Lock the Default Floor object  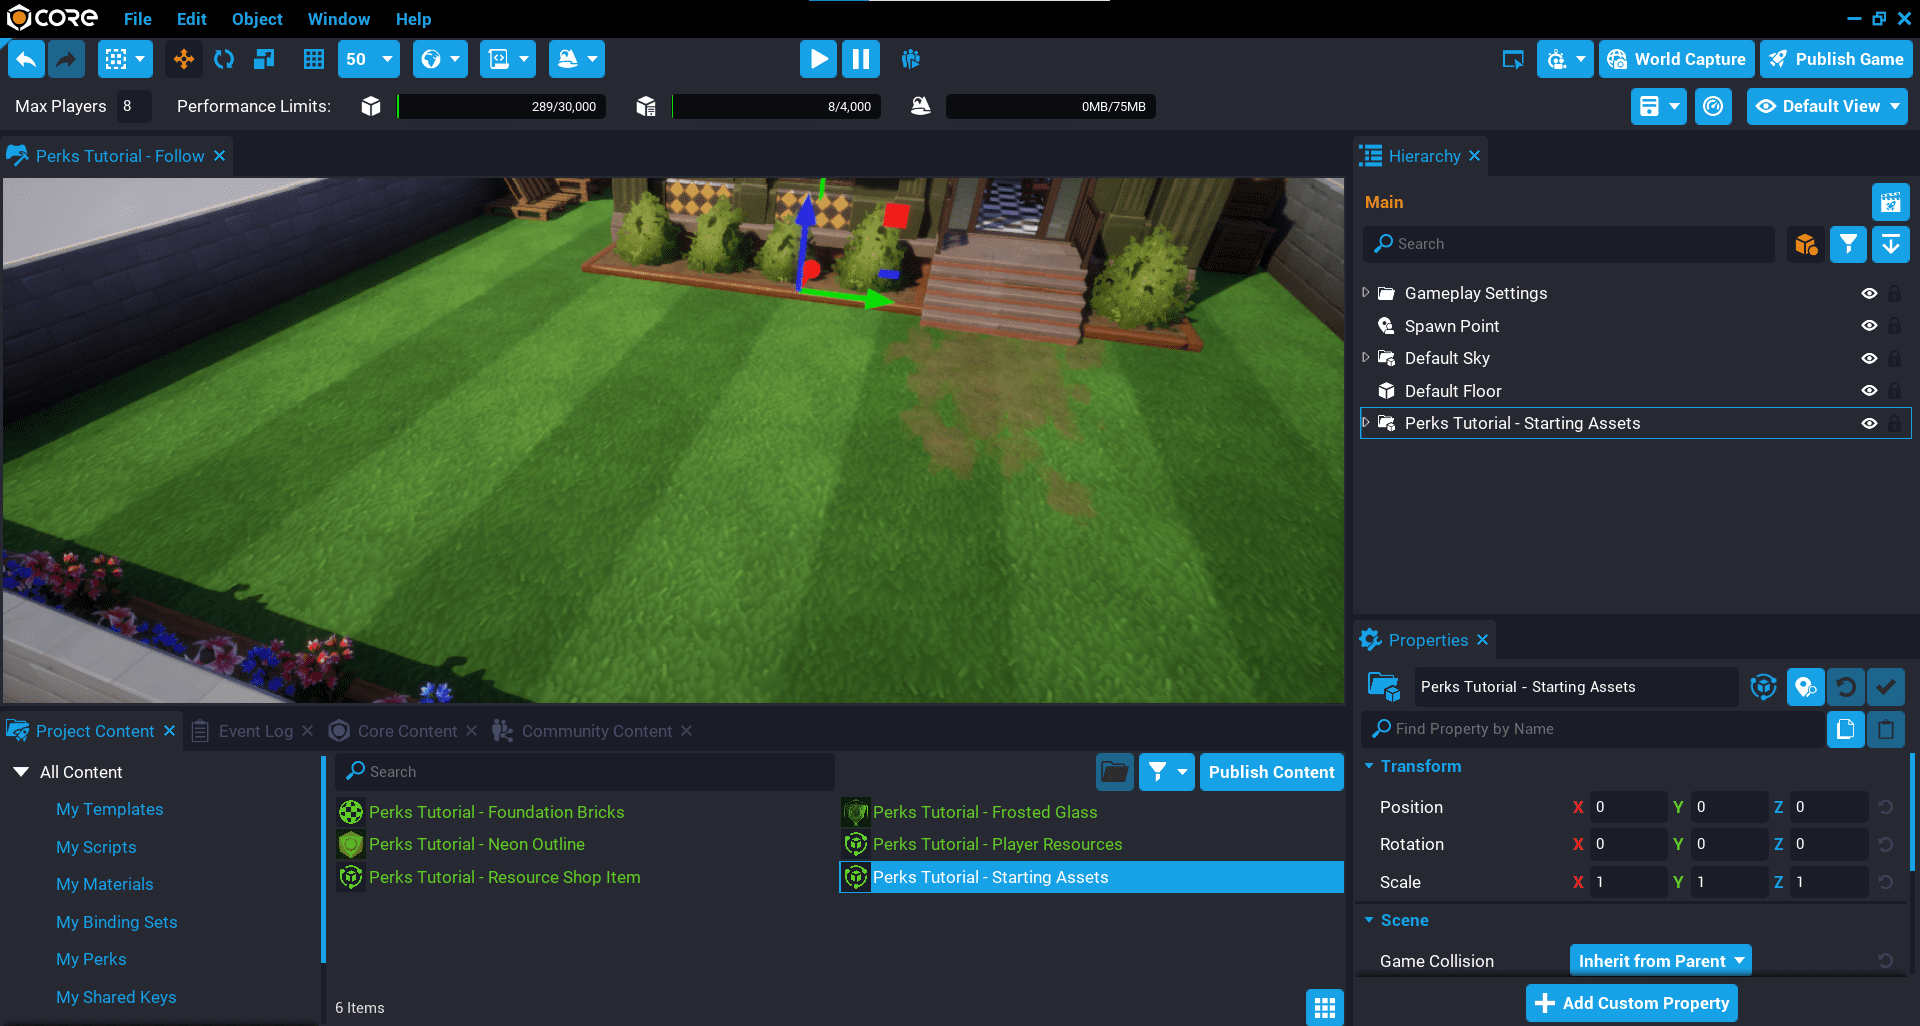[1894, 391]
